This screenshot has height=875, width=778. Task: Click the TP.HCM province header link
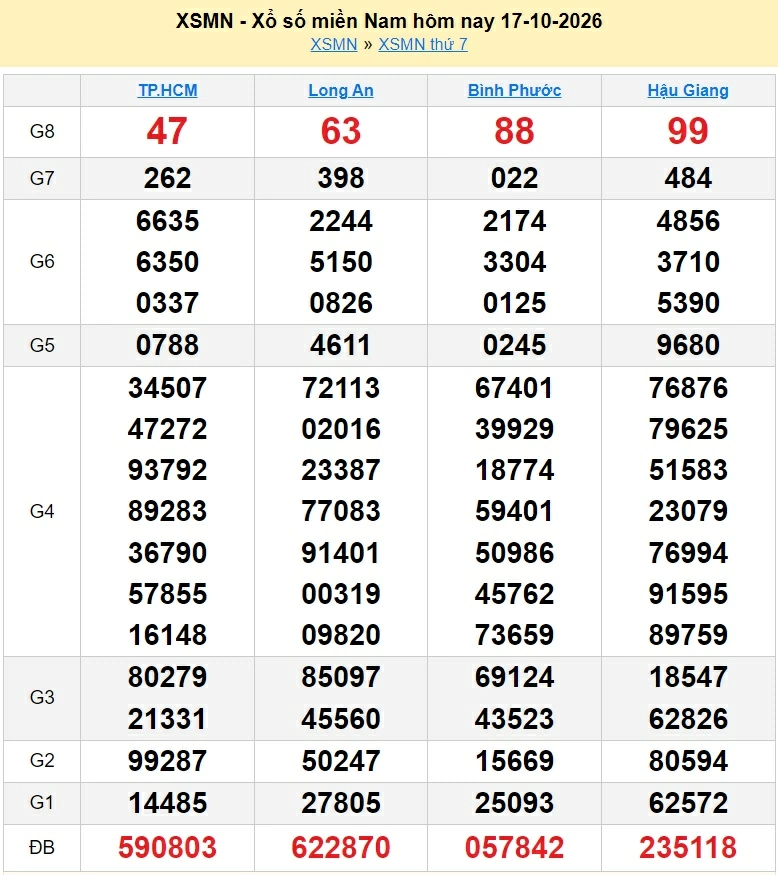point(167,90)
